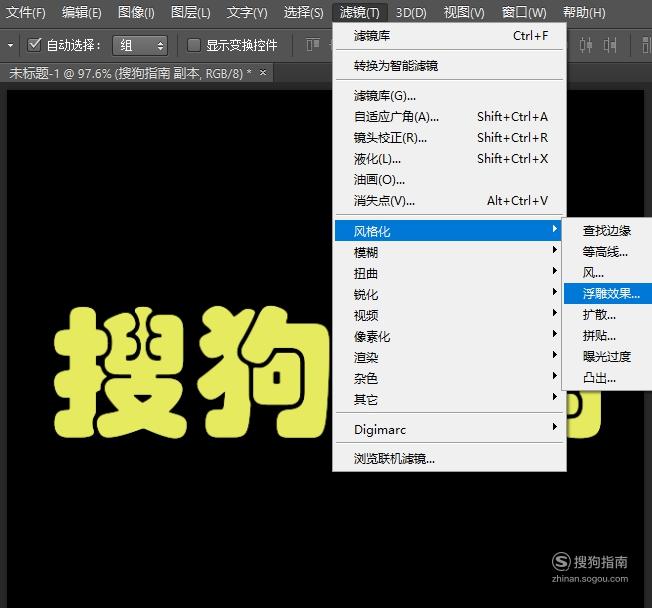
Task: Open the 窗口(W) menu
Action: [524, 12]
